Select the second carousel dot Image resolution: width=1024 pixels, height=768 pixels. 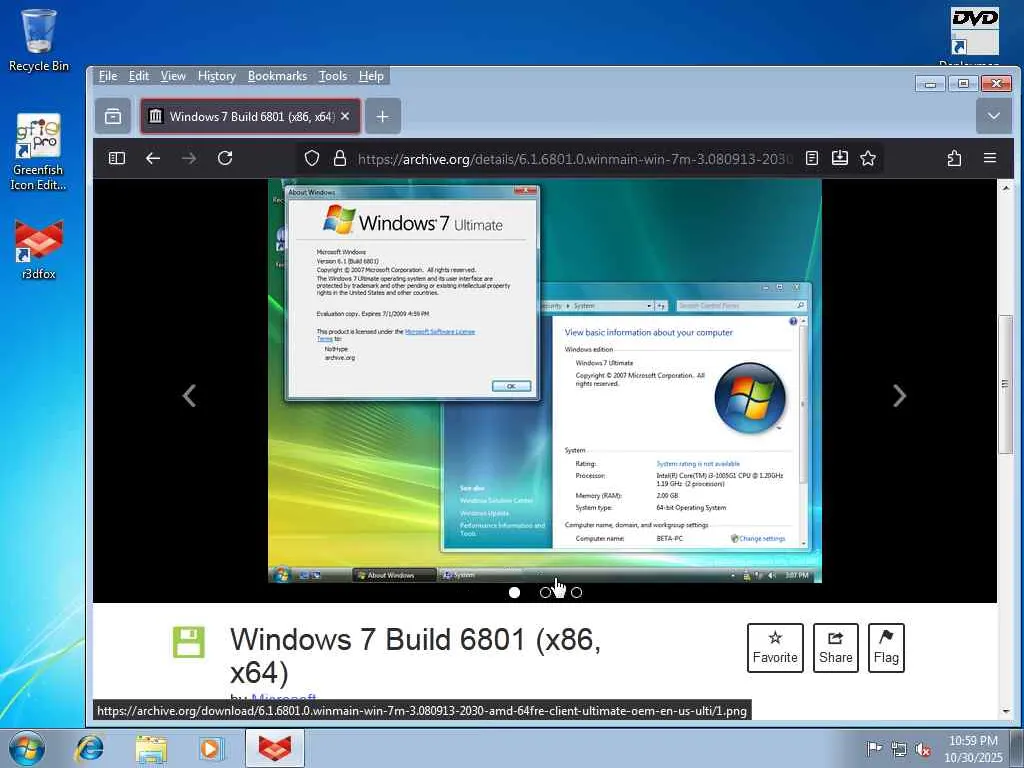545,592
